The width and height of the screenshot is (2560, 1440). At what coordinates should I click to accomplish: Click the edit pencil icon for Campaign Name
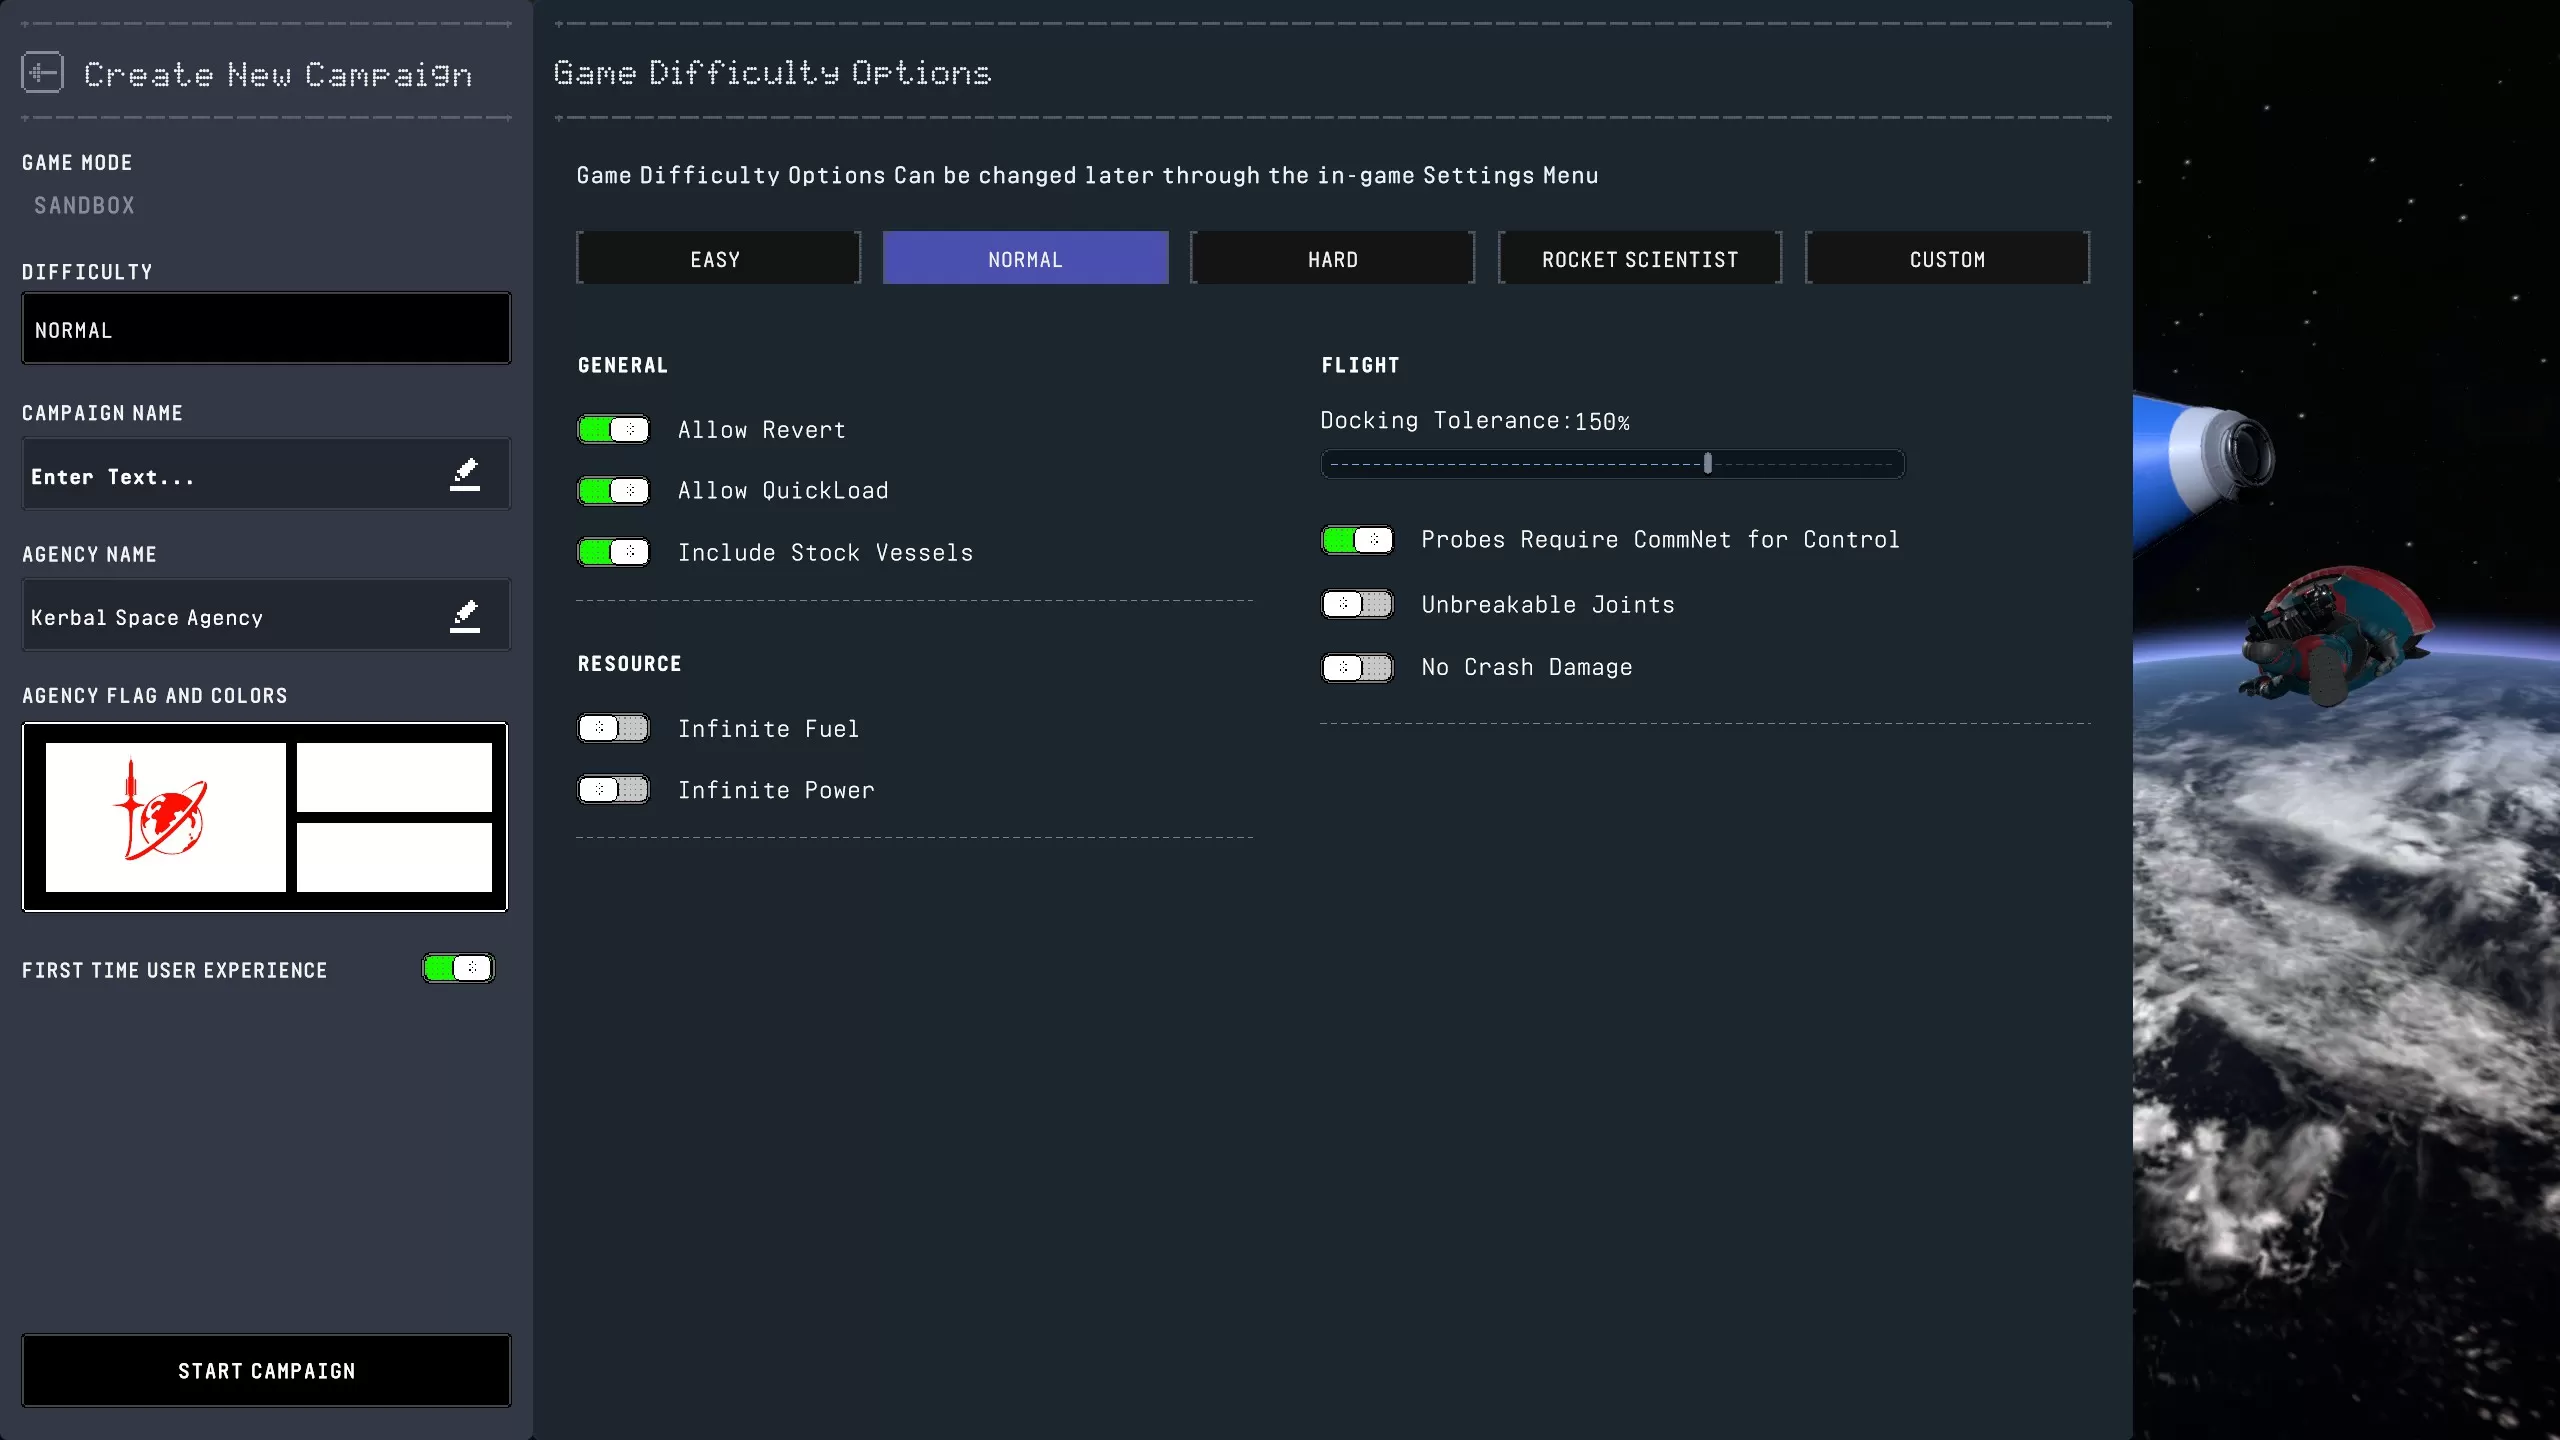pos(465,474)
